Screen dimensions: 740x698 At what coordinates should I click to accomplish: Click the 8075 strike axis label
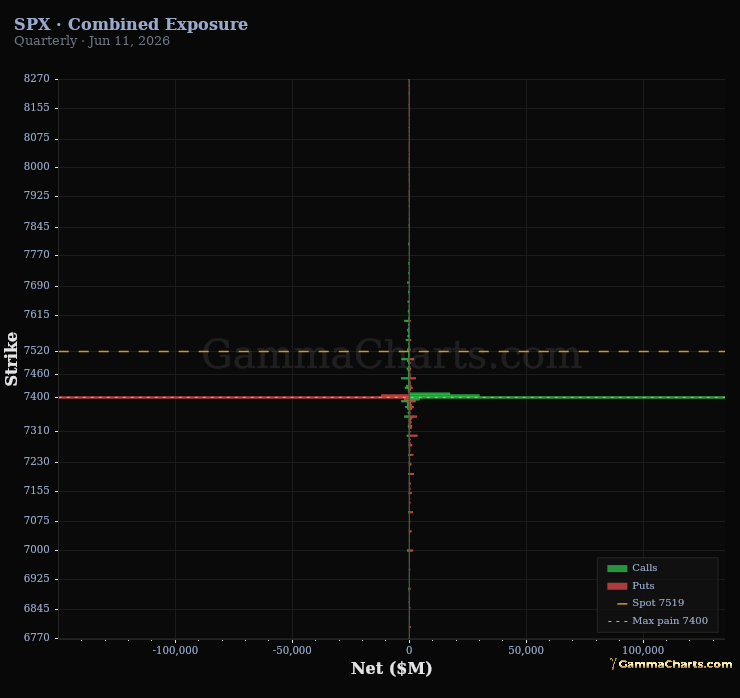(36, 137)
